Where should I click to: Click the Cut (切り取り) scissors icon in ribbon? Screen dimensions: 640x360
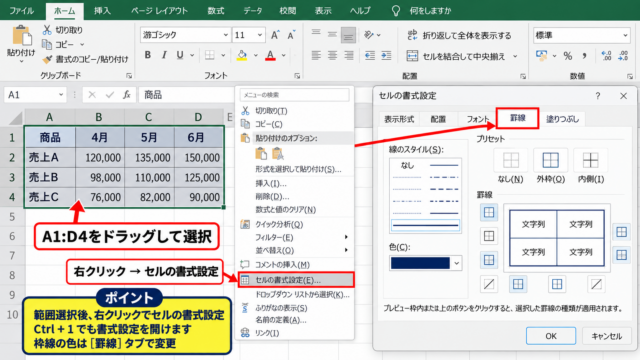pos(47,30)
